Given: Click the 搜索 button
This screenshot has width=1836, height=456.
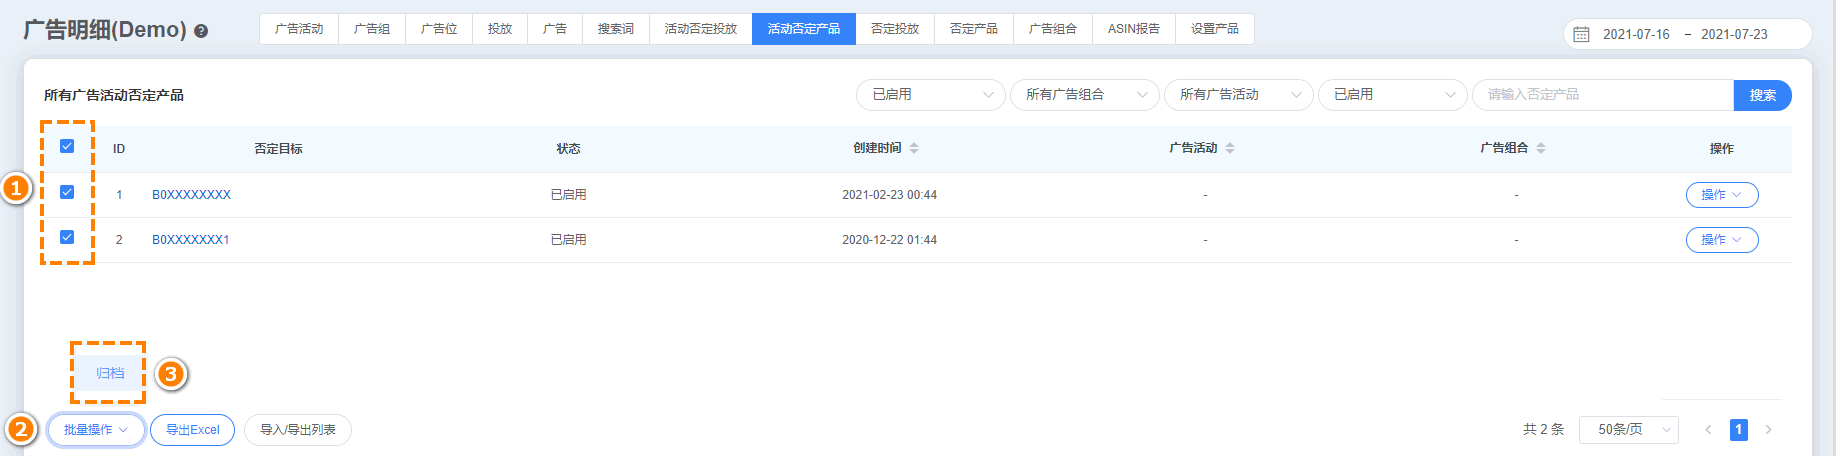Looking at the screenshot, I should [x=1762, y=95].
